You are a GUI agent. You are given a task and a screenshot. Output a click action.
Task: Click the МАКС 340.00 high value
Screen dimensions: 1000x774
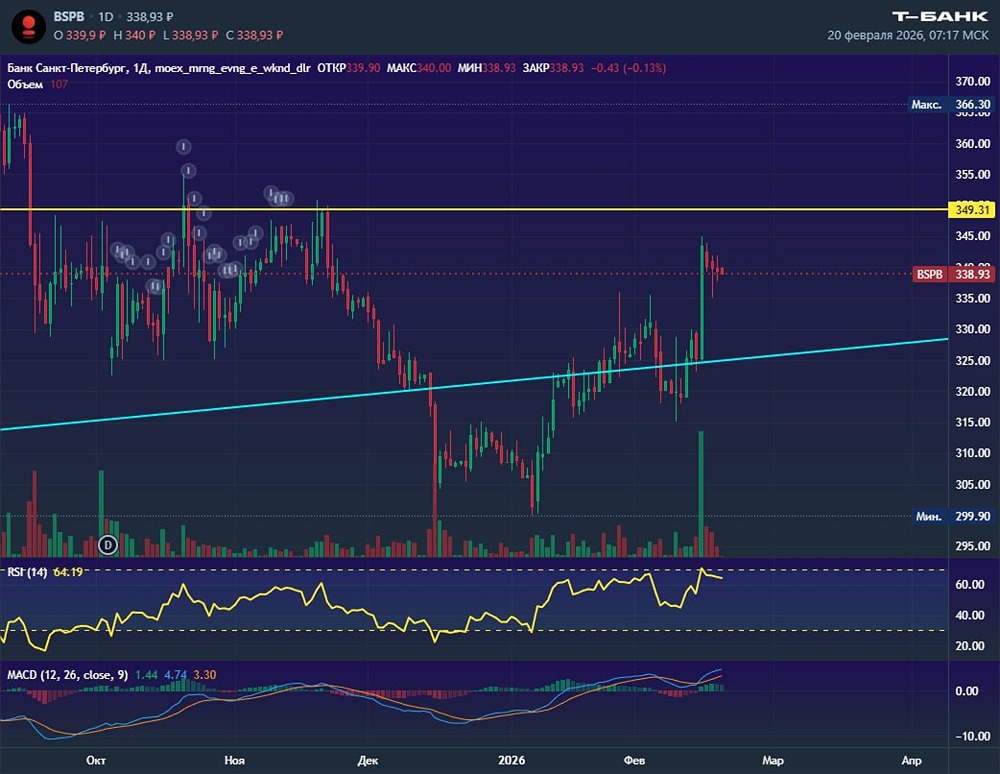pos(418,68)
